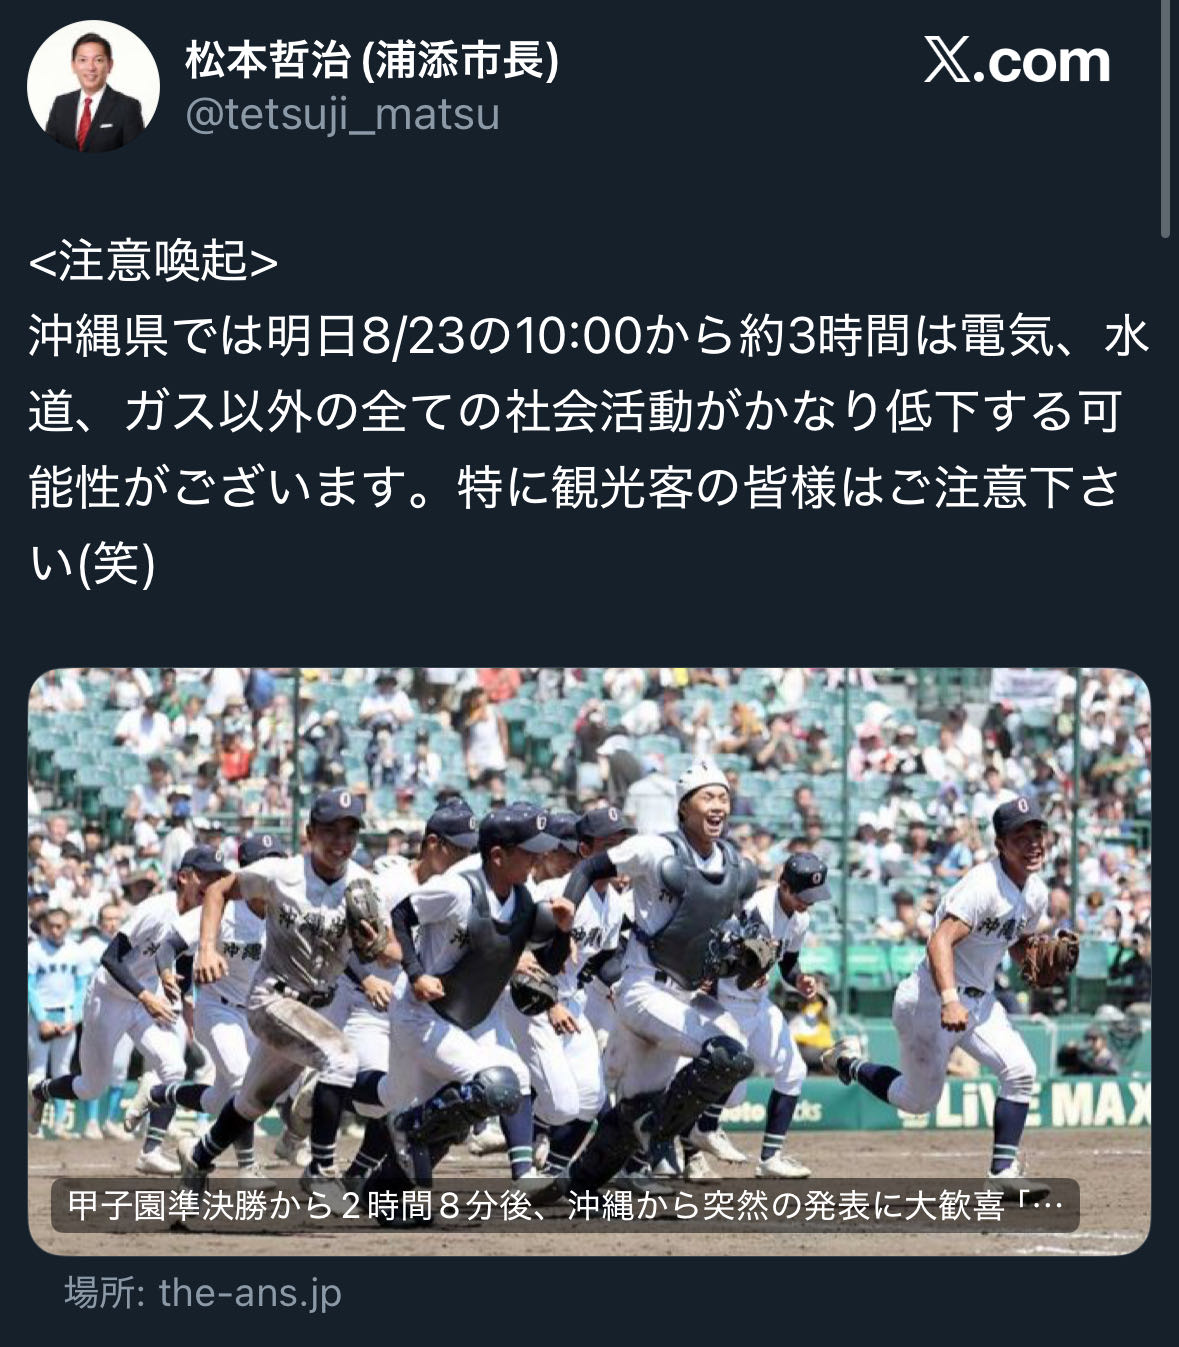Open 松本哲治's profile avatar photo
Viewport: 1179px width, 1347px height.
tap(93, 86)
